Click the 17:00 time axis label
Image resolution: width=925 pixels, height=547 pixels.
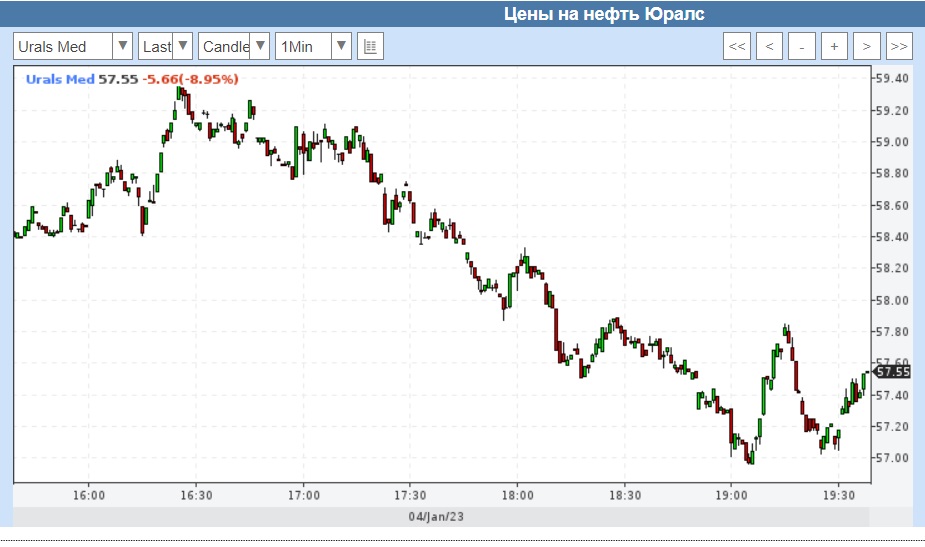(304, 495)
